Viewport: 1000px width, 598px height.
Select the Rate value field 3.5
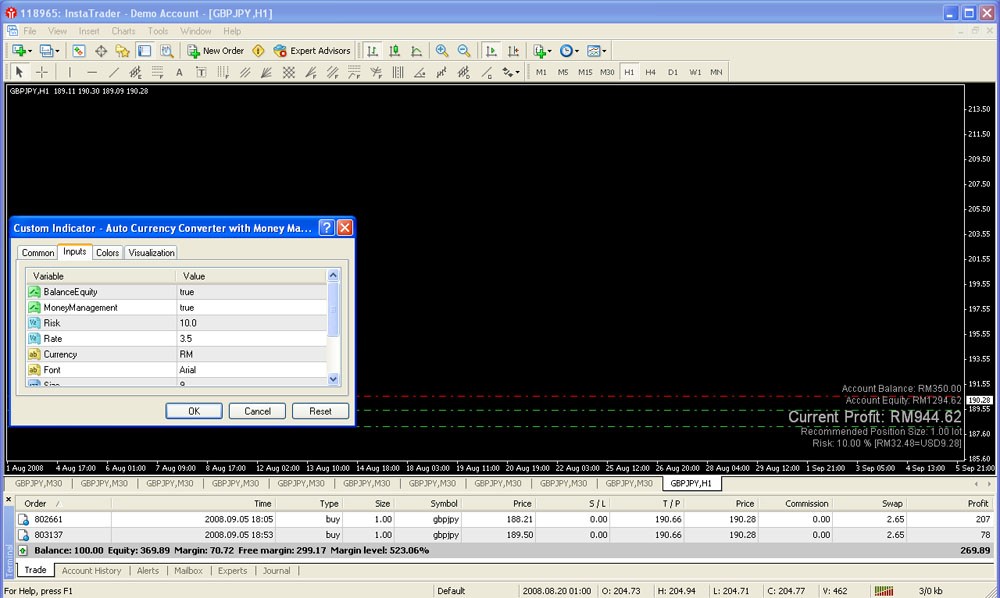coord(251,339)
